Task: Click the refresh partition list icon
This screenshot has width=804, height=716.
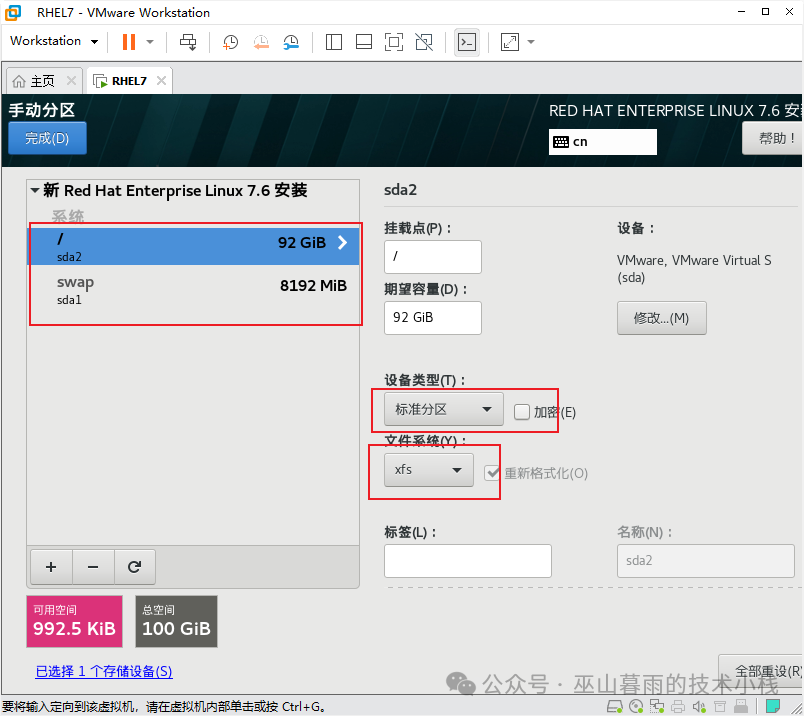Action: click(134, 567)
